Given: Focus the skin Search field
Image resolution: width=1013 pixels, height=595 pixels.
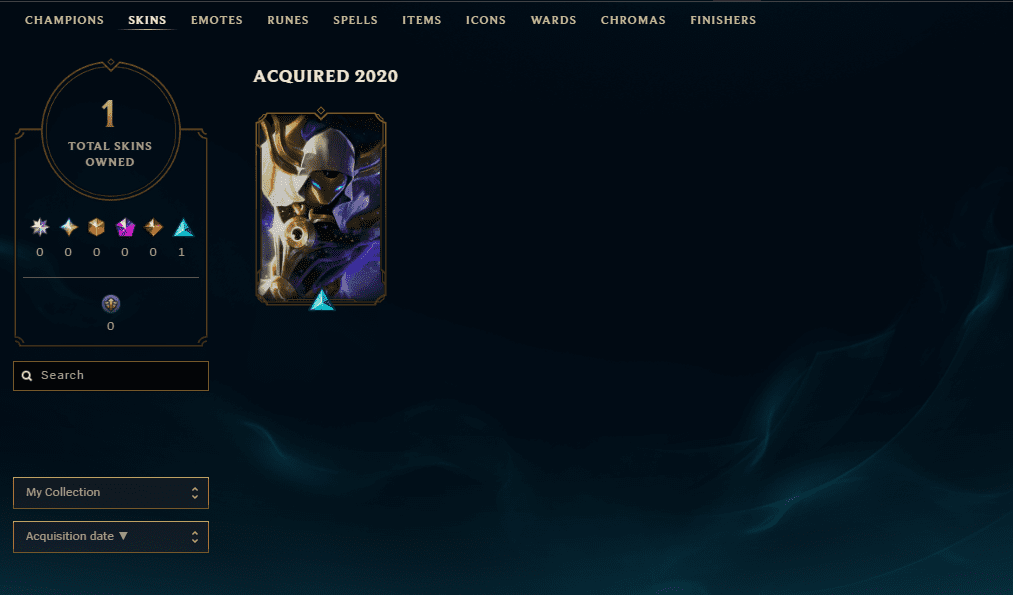Looking at the screenshot, I should click(110, 376).
